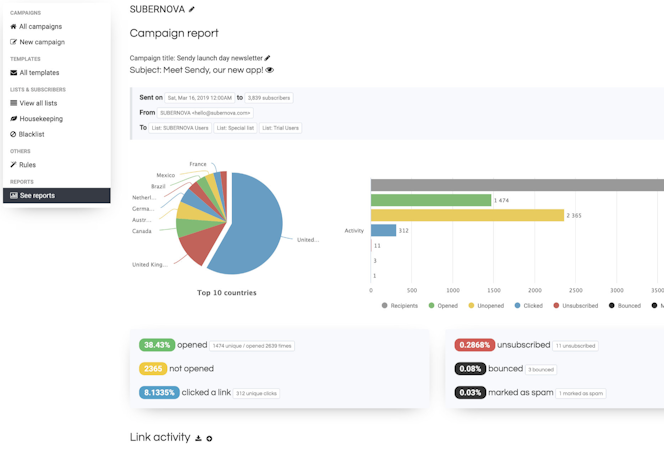Image resolution: width=664 pixels, height=450 pixels.
Task: Click the compose icon beside New campaign
Action: tap(14, 42)
